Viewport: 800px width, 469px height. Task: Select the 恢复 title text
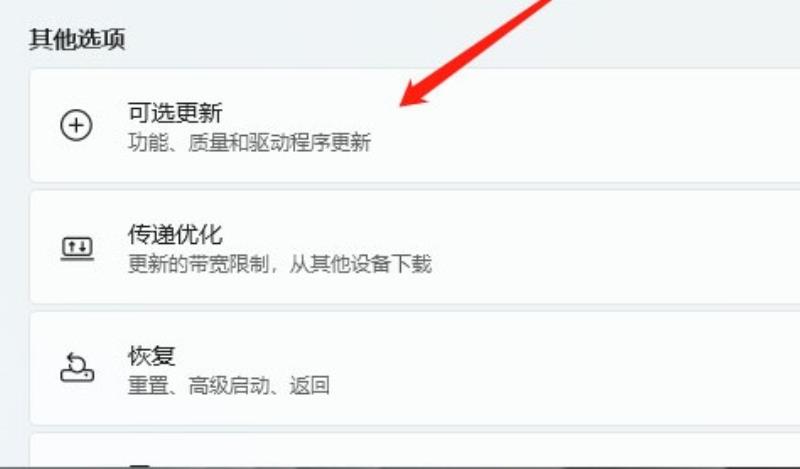click(x=152, y=356)
